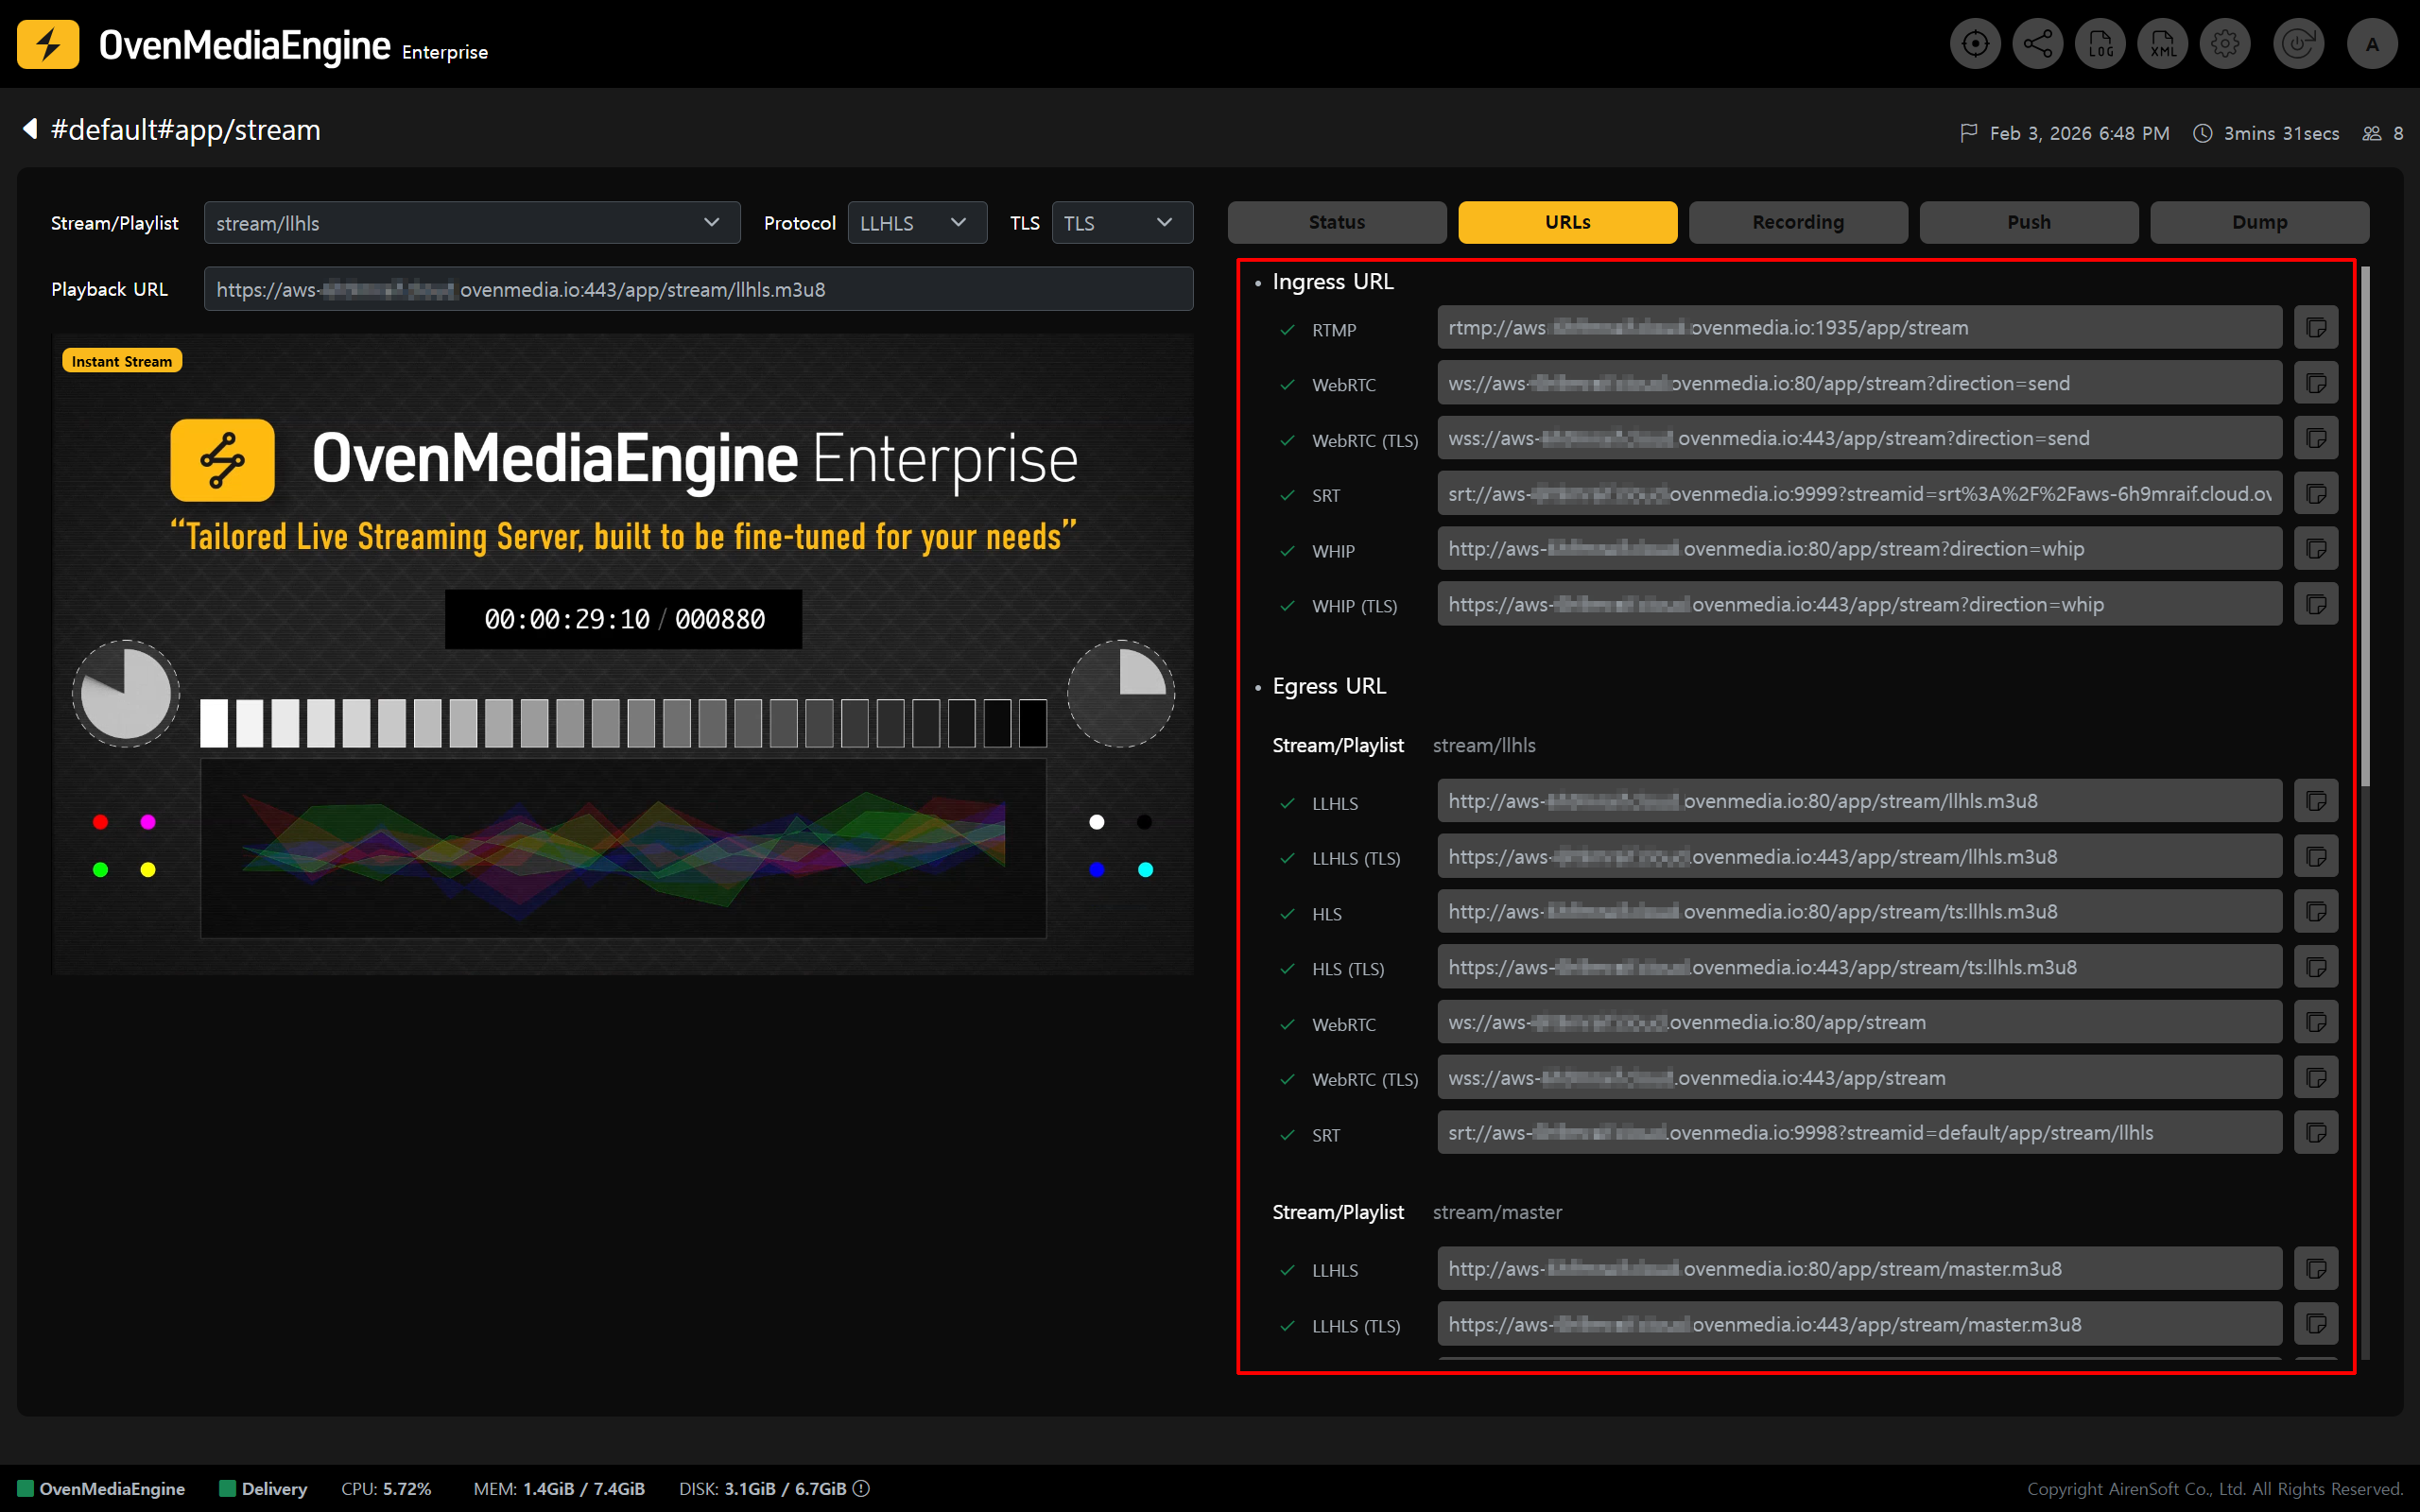Copy the egress SRT URL

(x=2315, y=1133)
